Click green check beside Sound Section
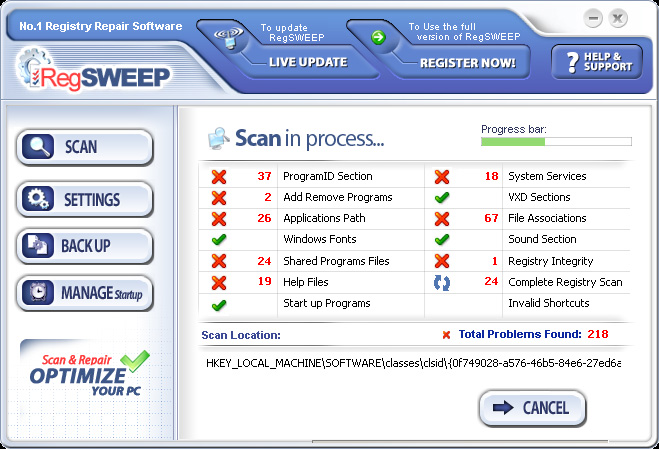This screenshot has height=449, width=659. point(442,240)
